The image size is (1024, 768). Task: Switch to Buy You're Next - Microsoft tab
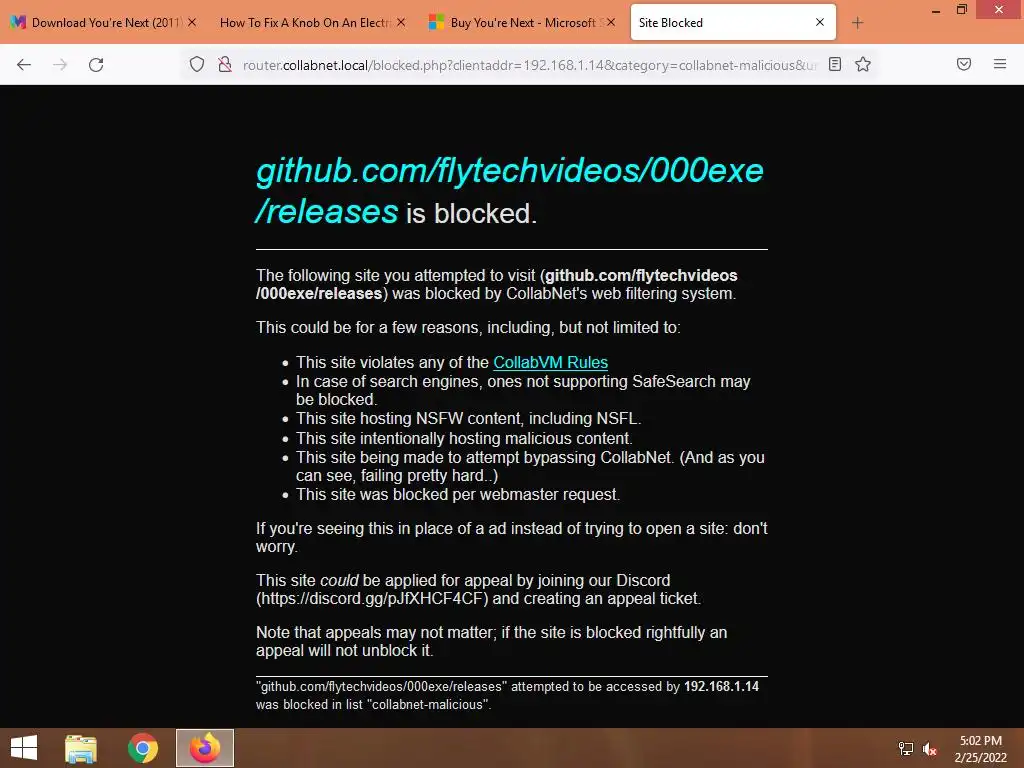[521, 23]
